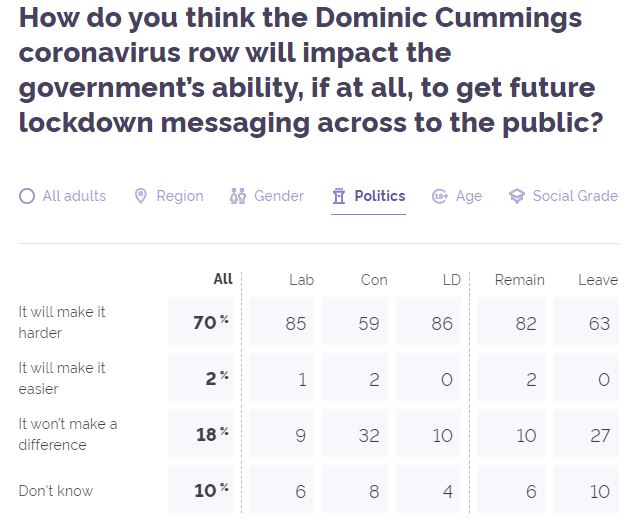Image resolution: width=634 pixels, height=530 pixels.
Task: Click the circle icon beside All adults
Action: click(x=27, y=196)
